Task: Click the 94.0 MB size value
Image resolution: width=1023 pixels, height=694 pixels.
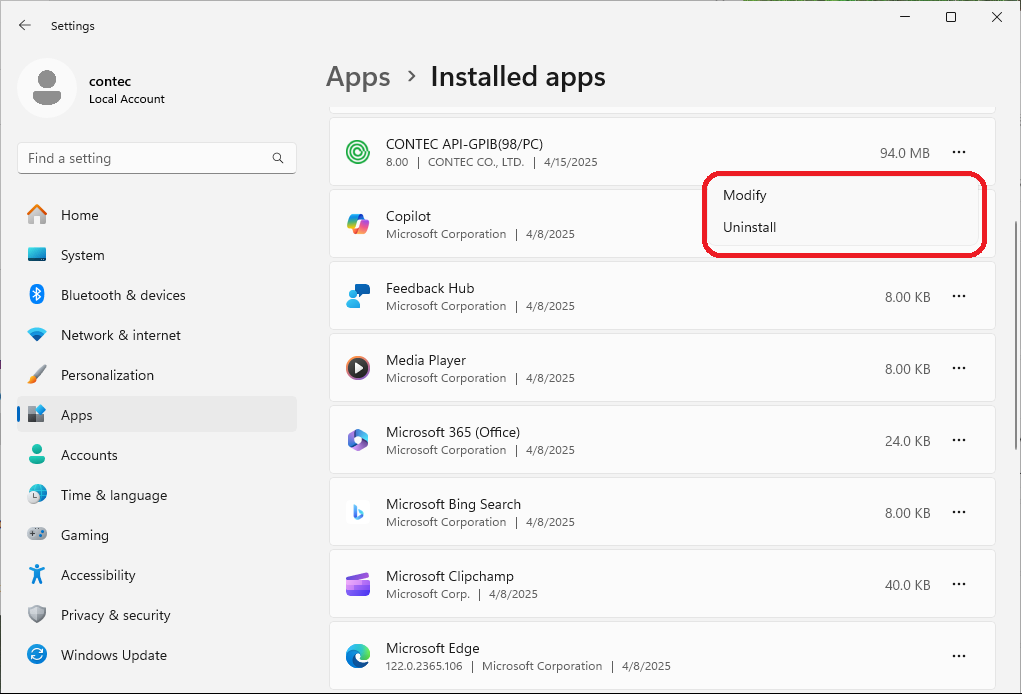Action: click(904, 153)
